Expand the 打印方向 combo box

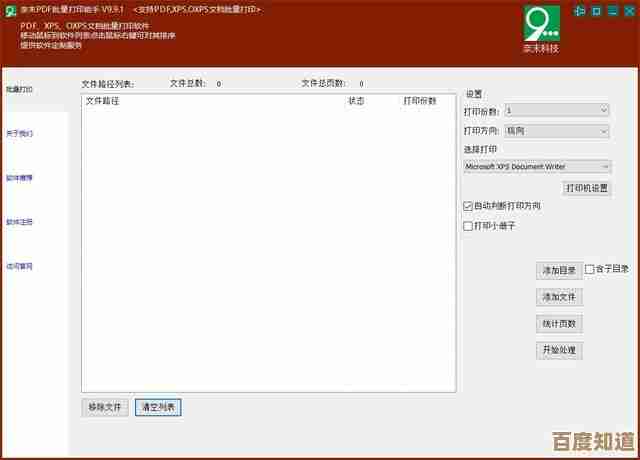pos(557,131)
